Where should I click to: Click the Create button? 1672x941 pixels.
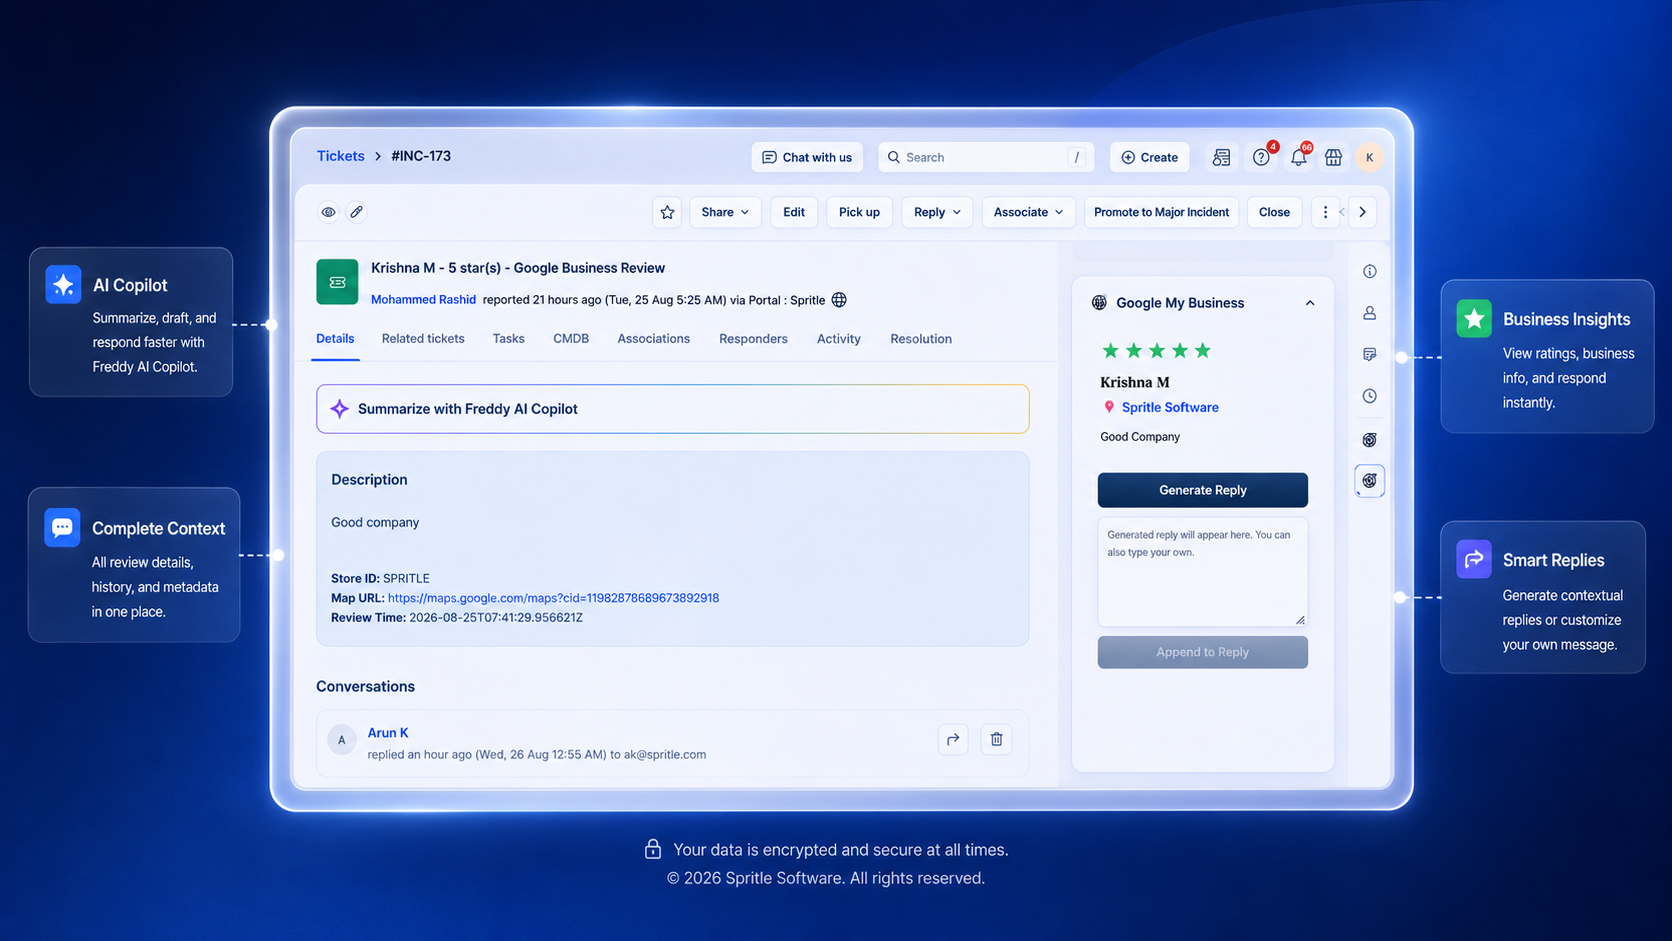click(x=1149, y=157)
